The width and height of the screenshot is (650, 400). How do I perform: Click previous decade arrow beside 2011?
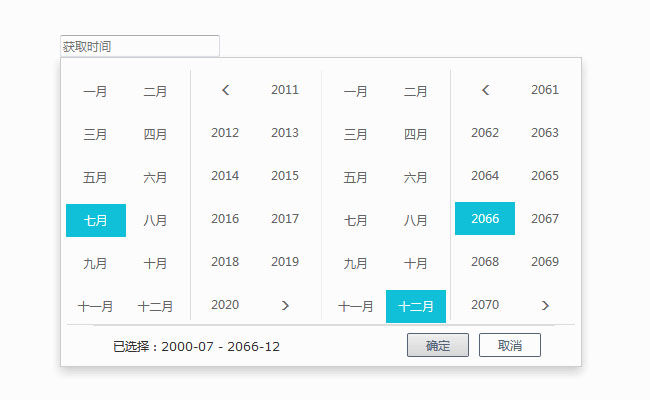click(x=225, y=90)
